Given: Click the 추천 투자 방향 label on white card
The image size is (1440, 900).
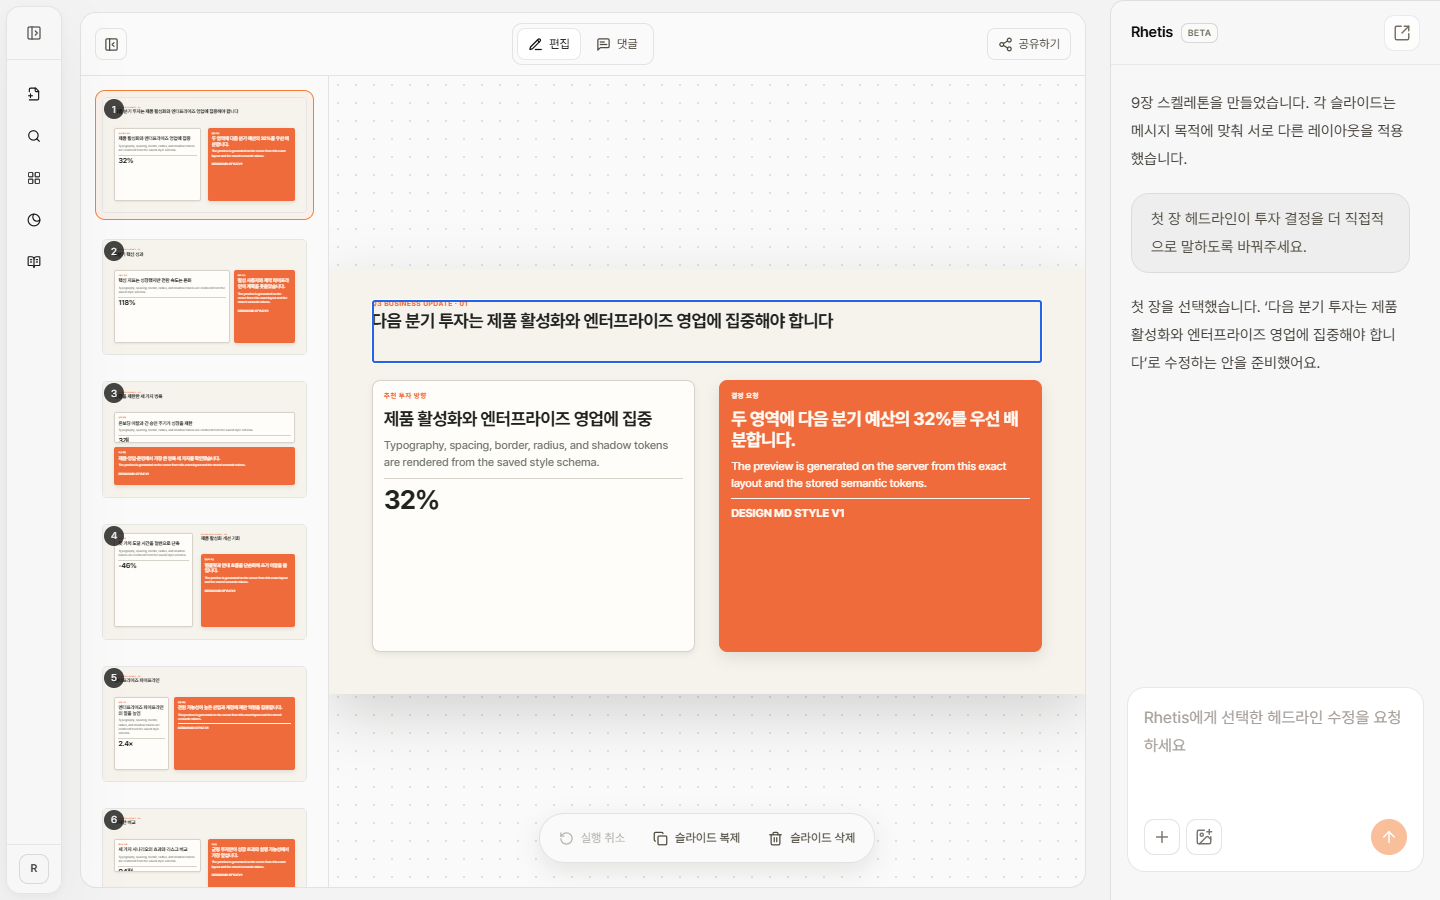Looking at the screenshot, I should [x=405, y=396].
